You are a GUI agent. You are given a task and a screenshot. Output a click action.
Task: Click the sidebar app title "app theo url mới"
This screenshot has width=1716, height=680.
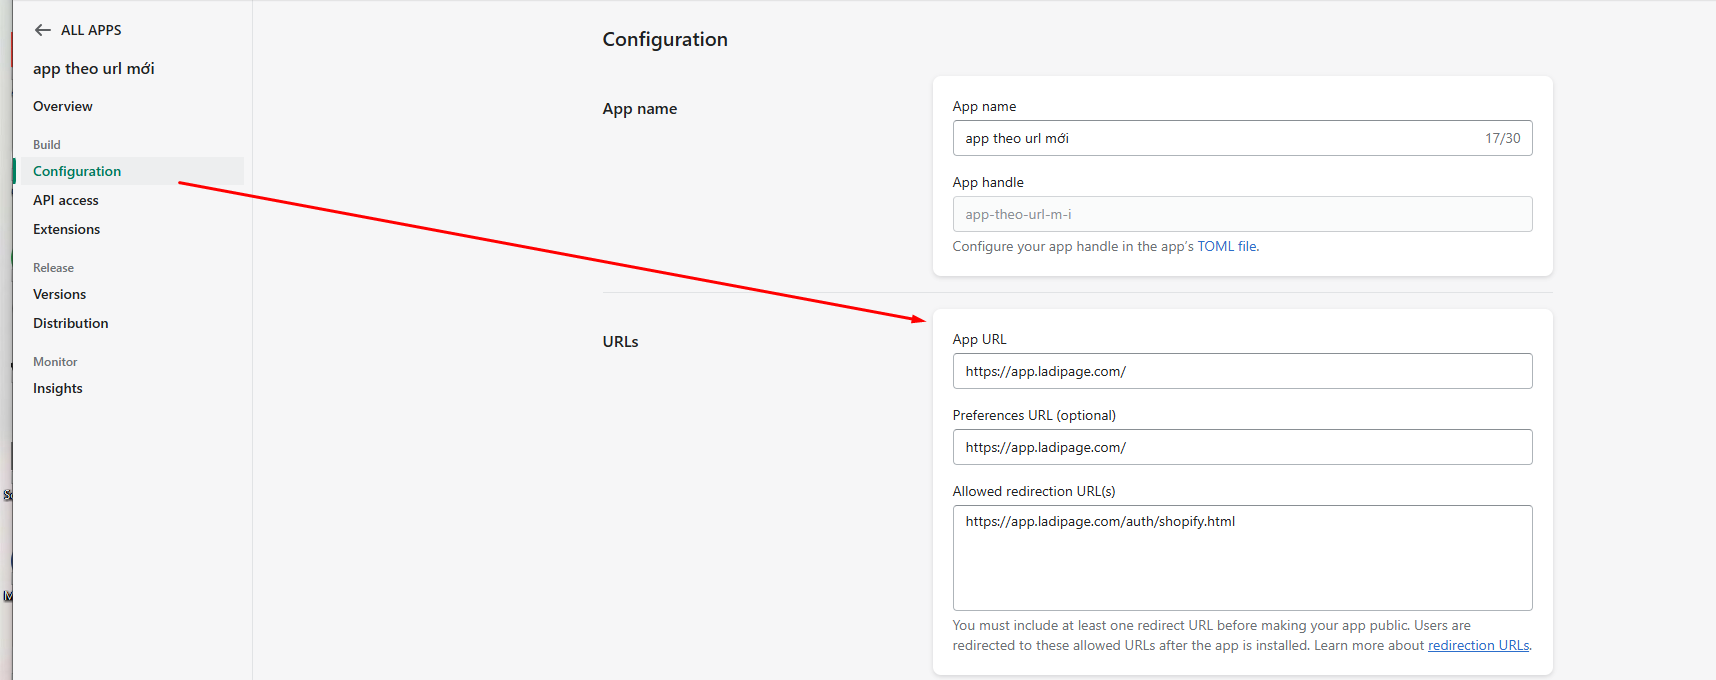(94, 68)
